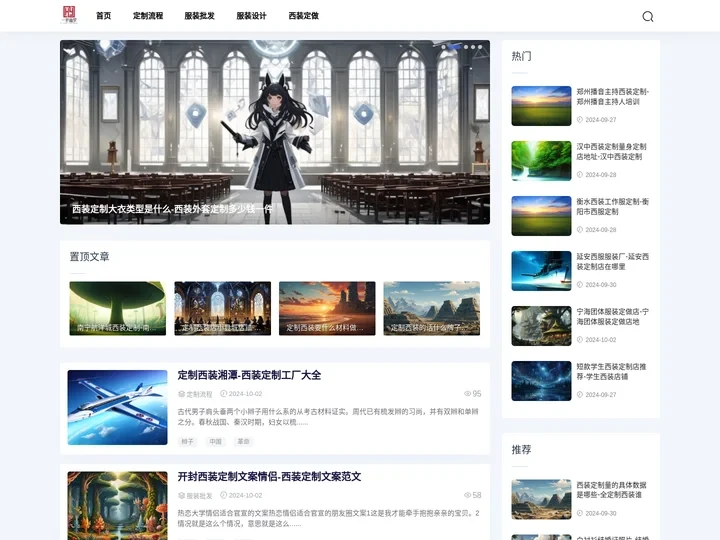The height and width of the screenshot is (540, 720).
Task: Click clock icon beside date in 开封 article
Action: (x=224, y=495)
